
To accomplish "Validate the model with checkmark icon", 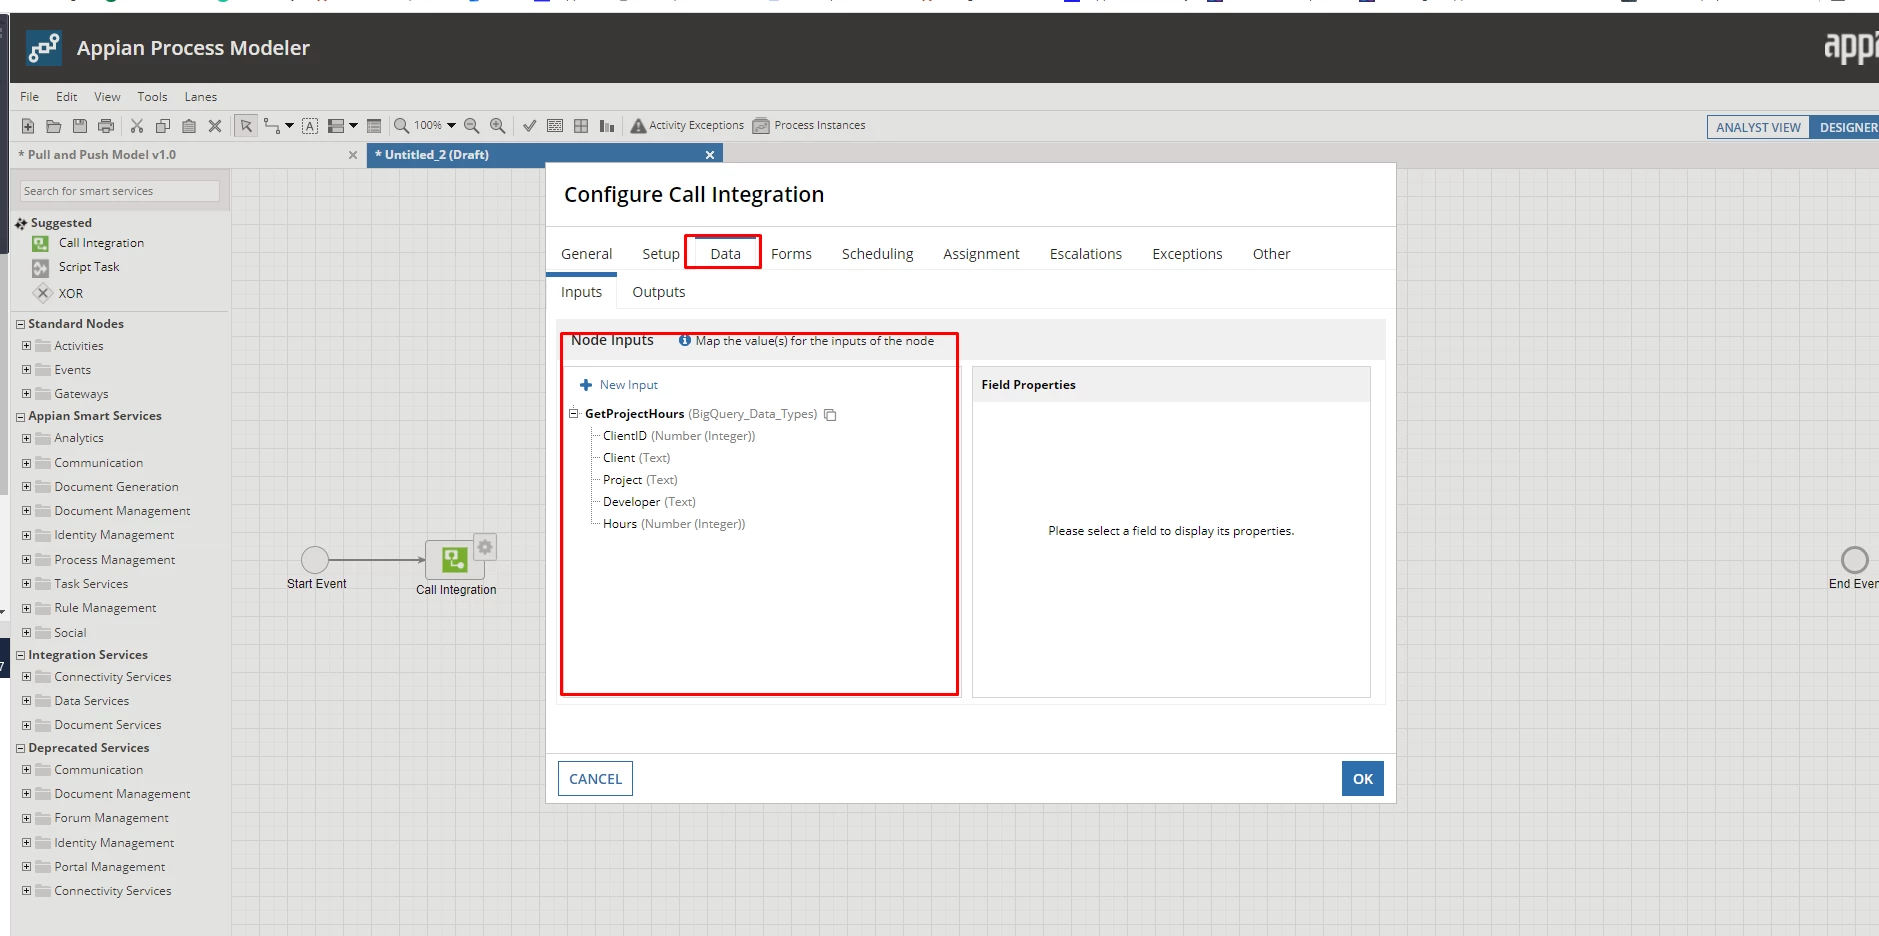I will coord(529,126).
